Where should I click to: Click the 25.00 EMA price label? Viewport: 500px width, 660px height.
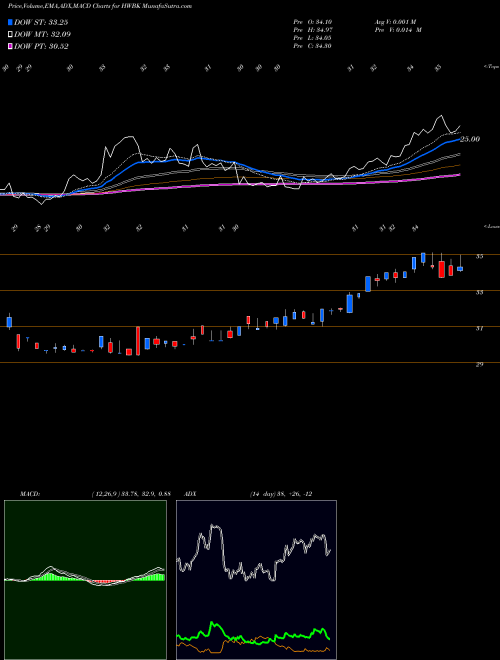[x=470, y=139]
